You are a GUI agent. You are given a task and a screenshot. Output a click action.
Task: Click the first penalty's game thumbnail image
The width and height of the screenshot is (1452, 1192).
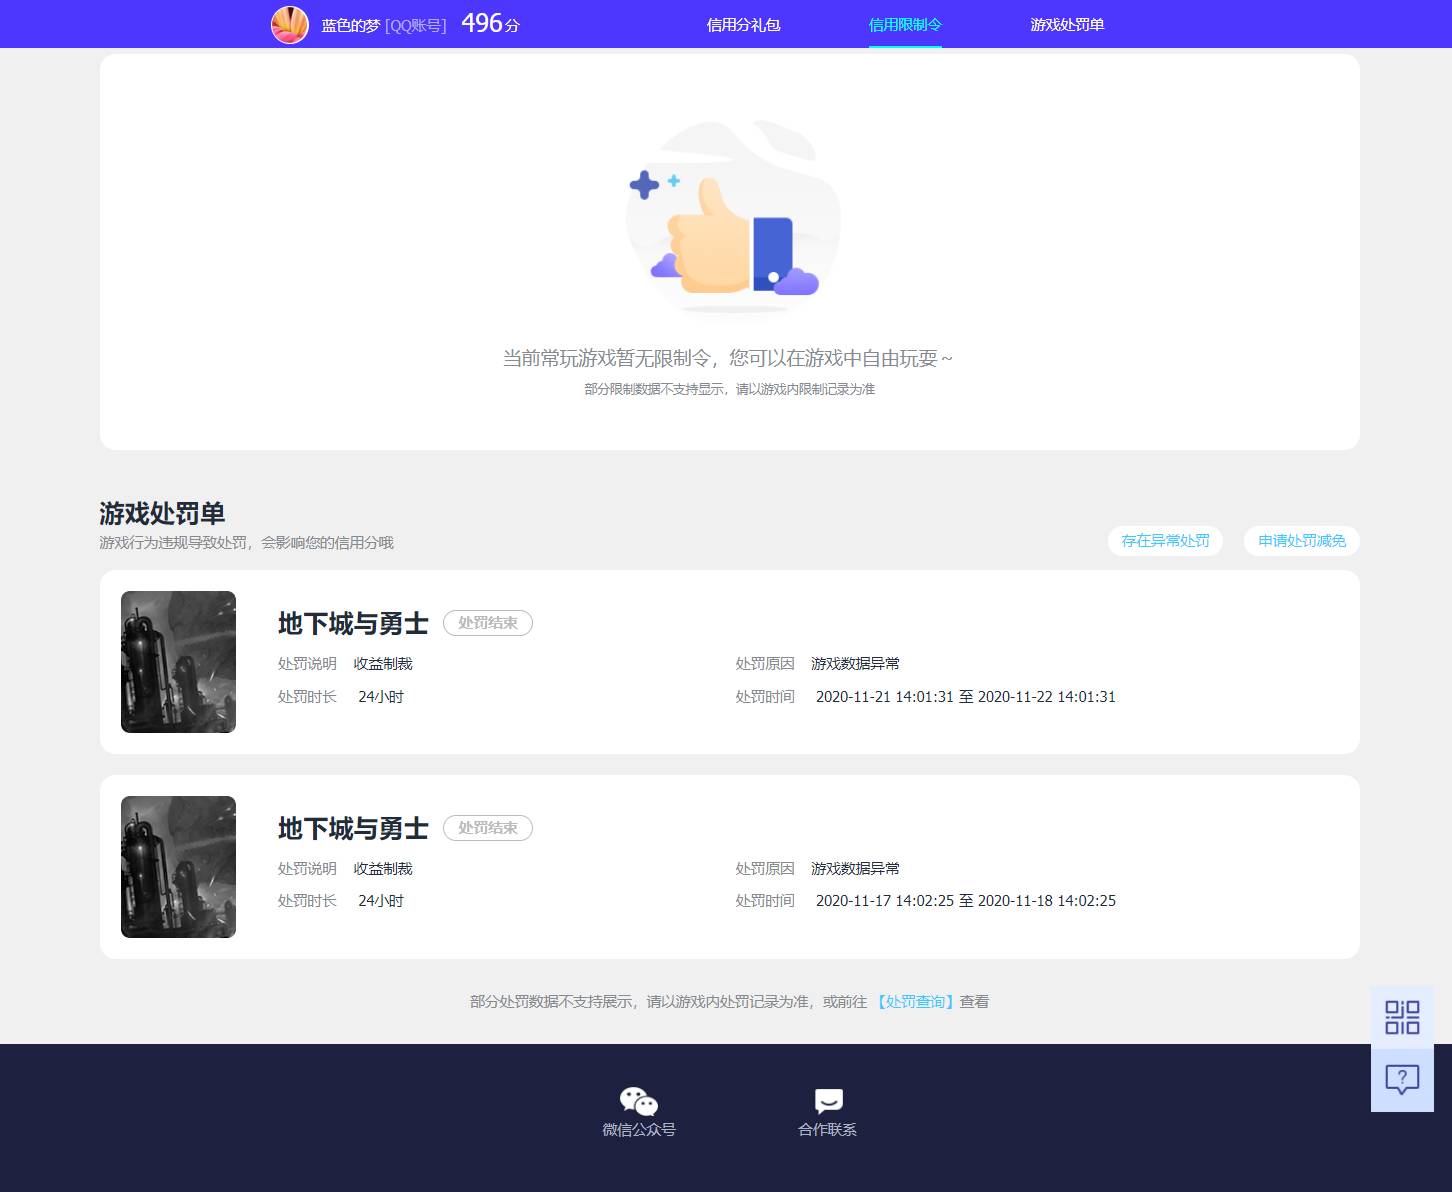point(178,661)
